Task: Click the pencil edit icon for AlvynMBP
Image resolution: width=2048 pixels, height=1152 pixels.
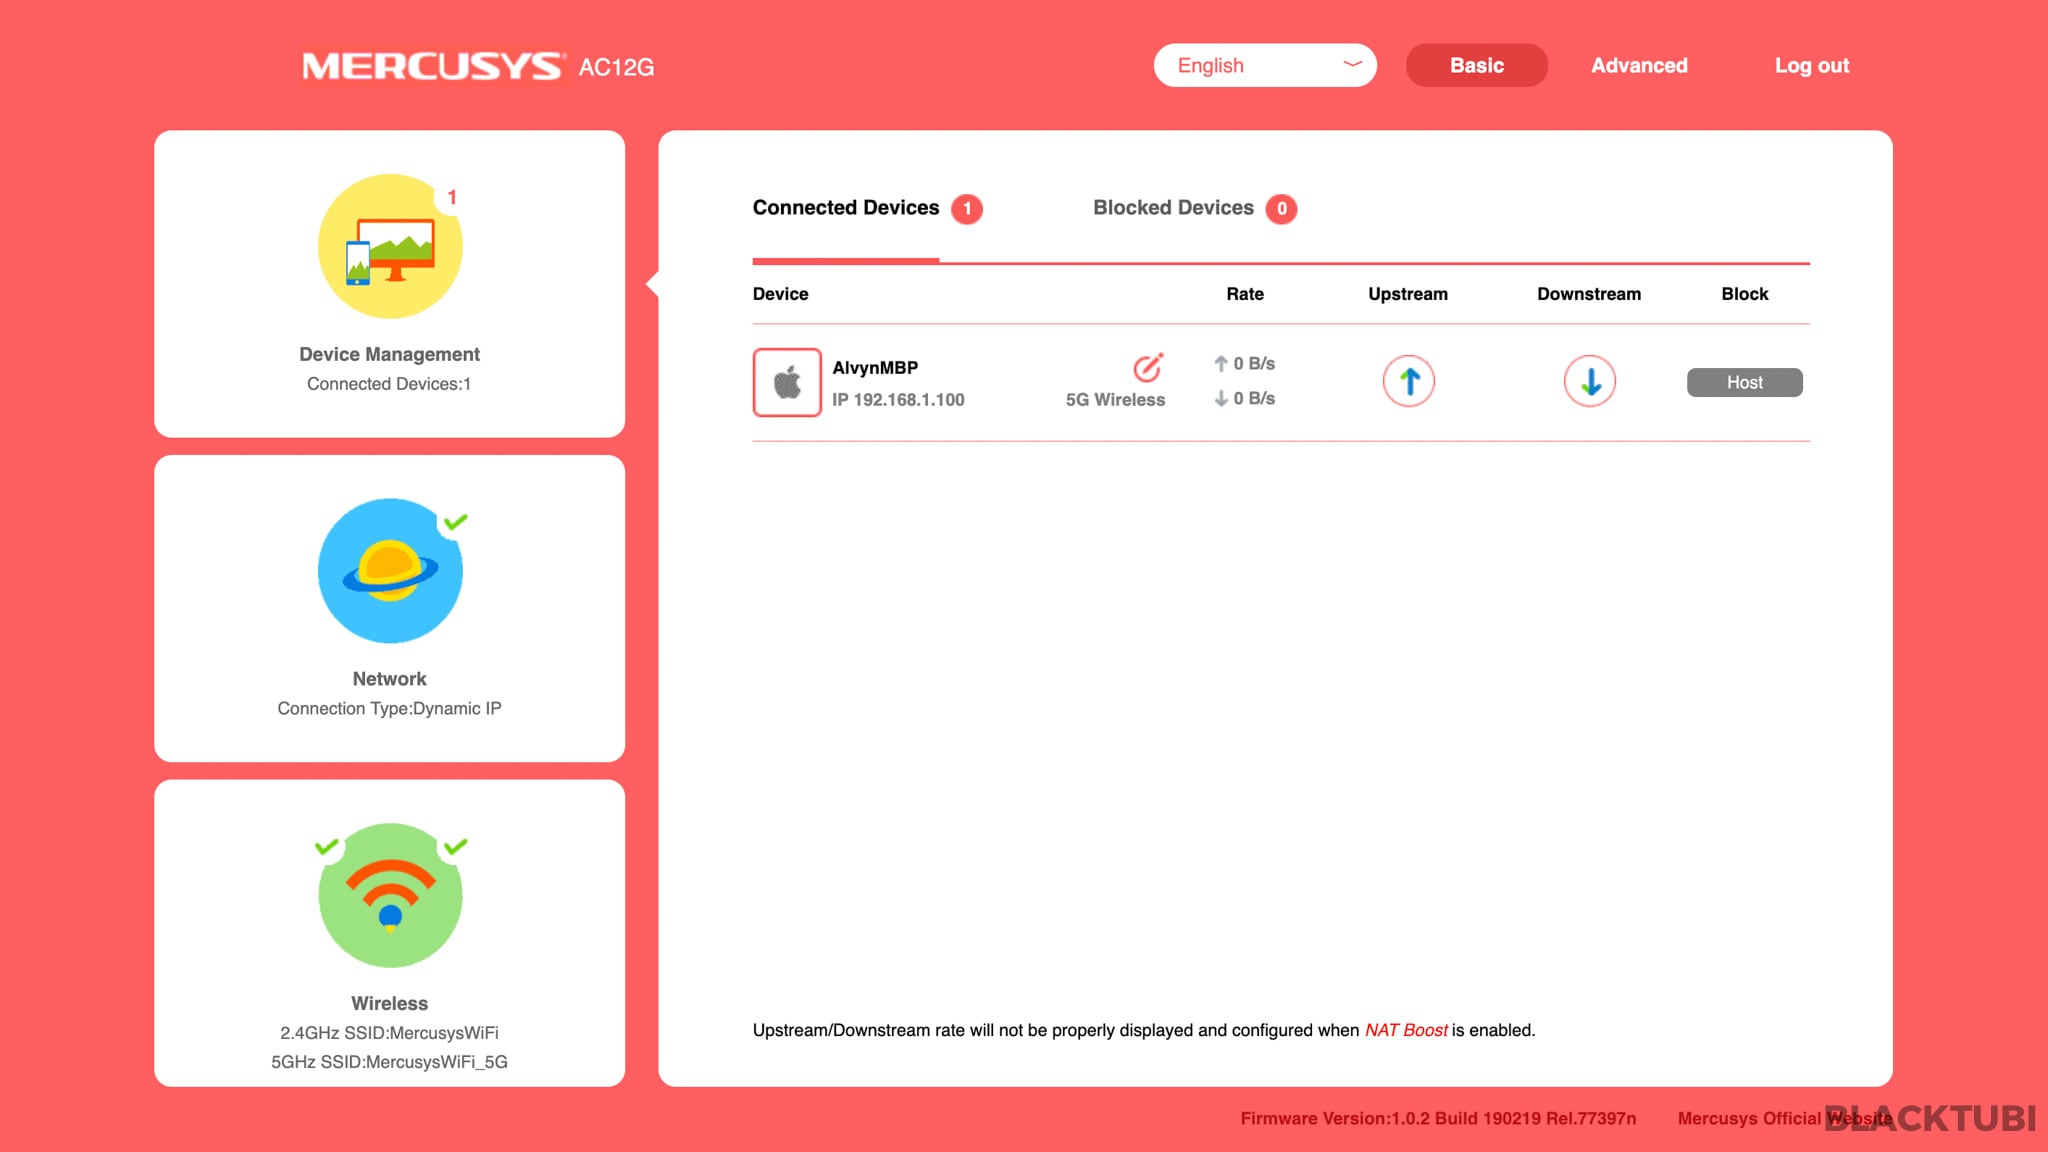Action: (1147, 368)
